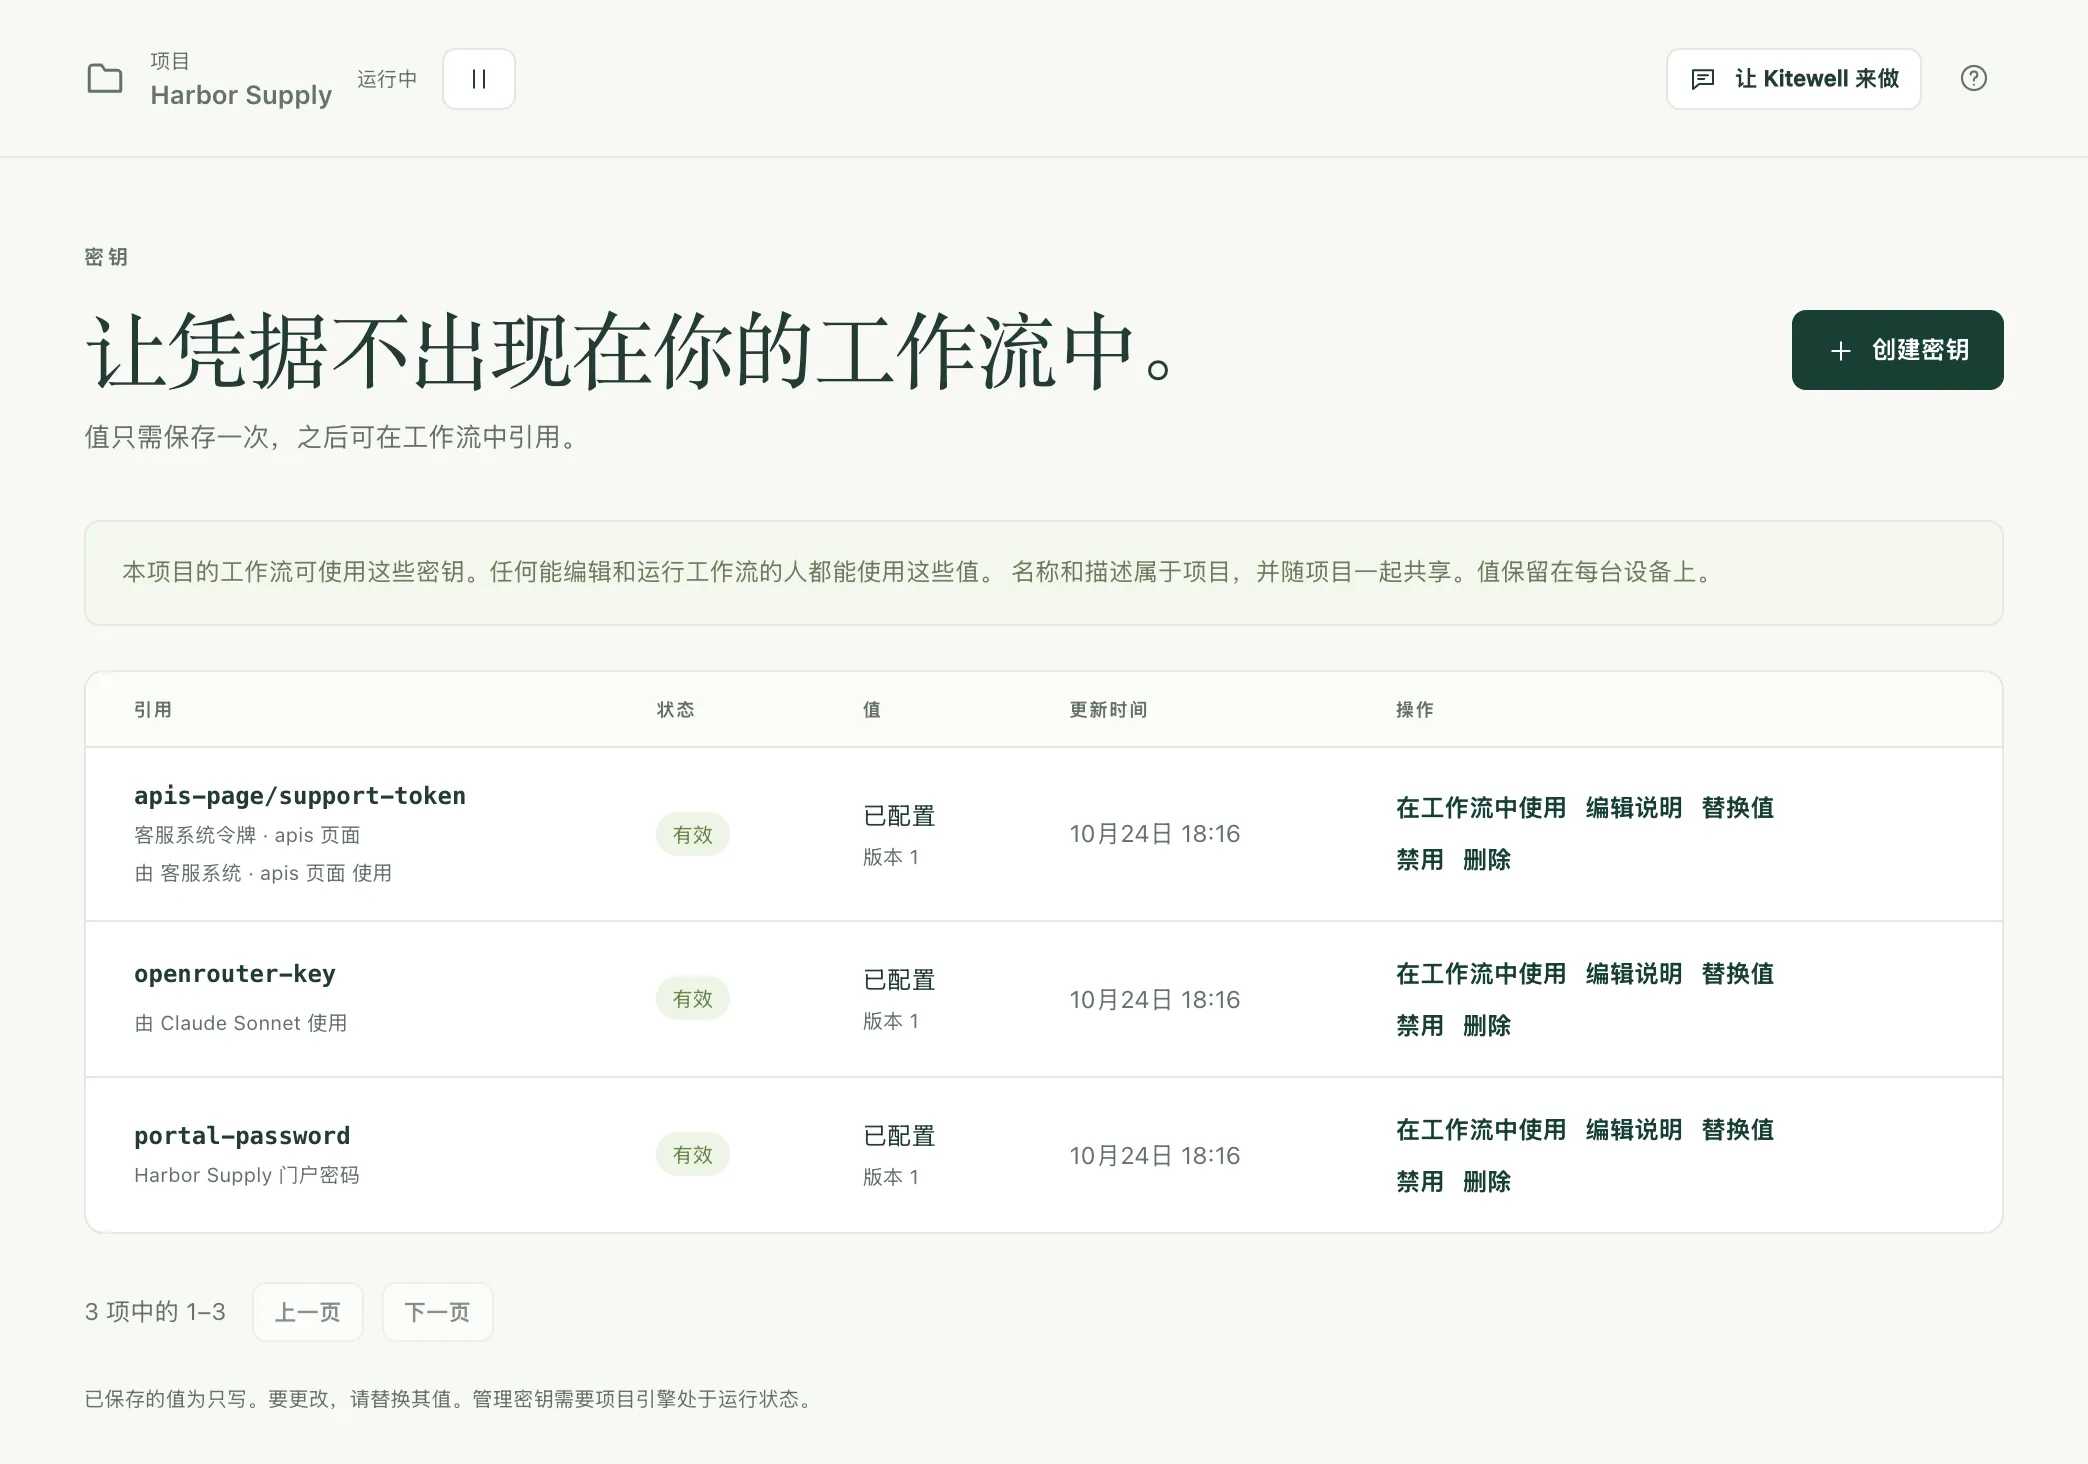Image resolution: width=2088 pixels, height=1464 pixels.
Task: Click 替换值 for openrouter-key
Action: tap(1738, 974)
